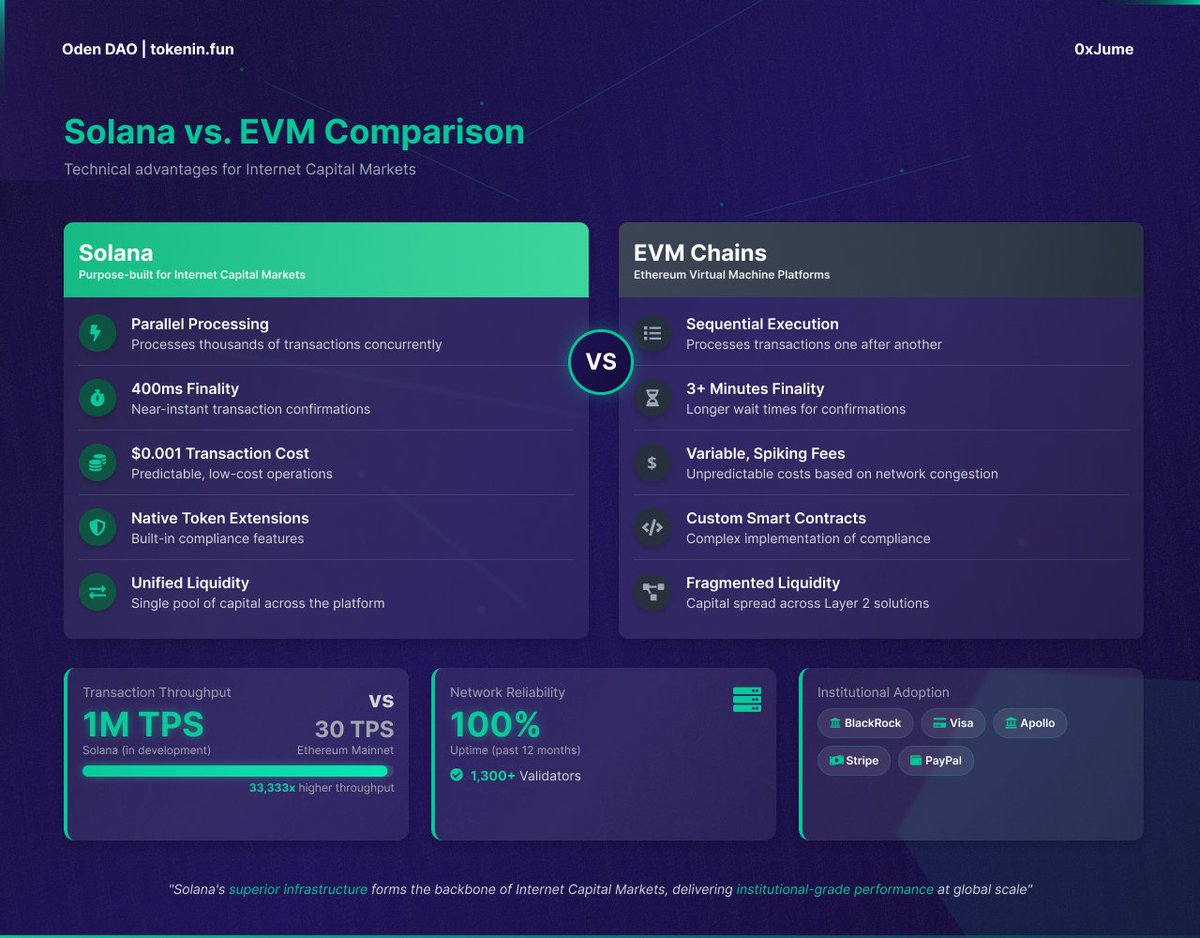Viewport: 1200px width, 938px height.
Task: Click the card icon in the PayPal chip
Action: point(915,760)
